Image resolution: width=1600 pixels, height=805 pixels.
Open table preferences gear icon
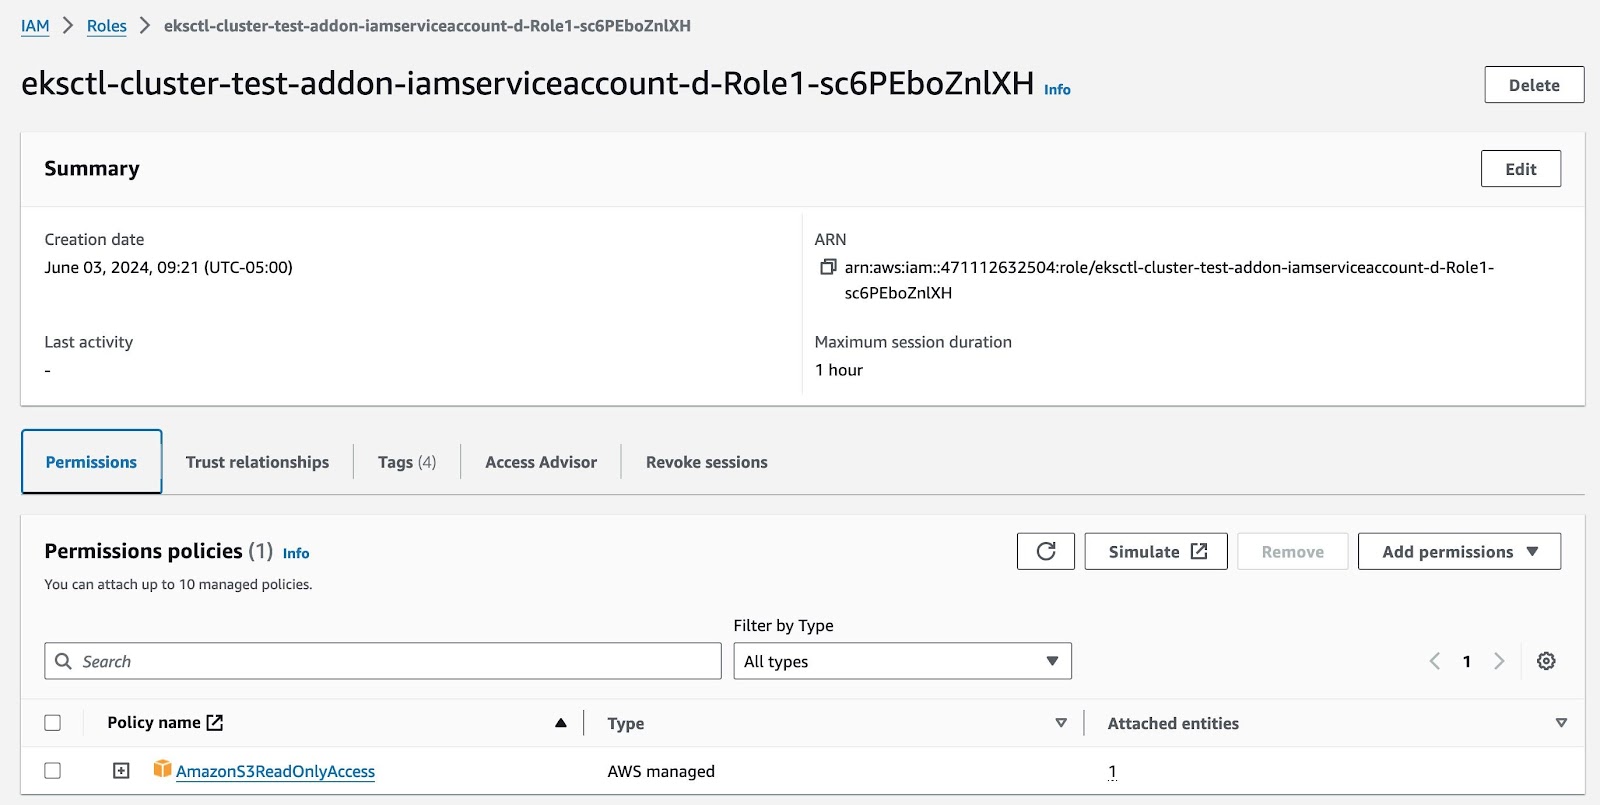click(1546, 661)
